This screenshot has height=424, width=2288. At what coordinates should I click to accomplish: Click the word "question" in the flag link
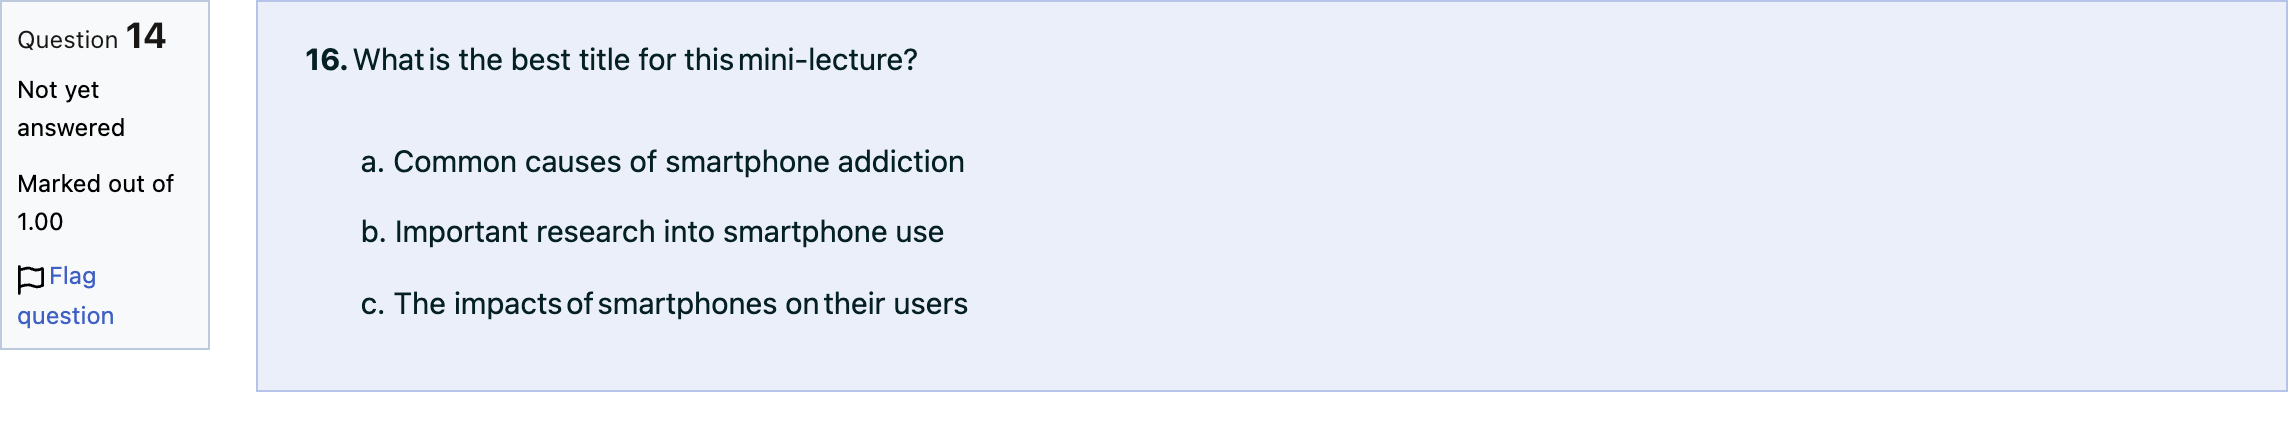(66, 316)
